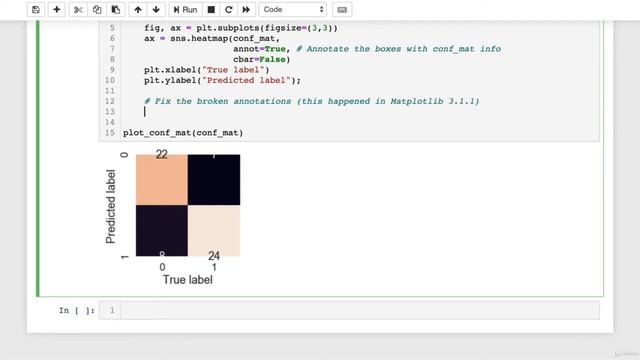This screenshot has height=360, width=640.
Task: Open the command palette keyboard icon
Action: [342, 9]
